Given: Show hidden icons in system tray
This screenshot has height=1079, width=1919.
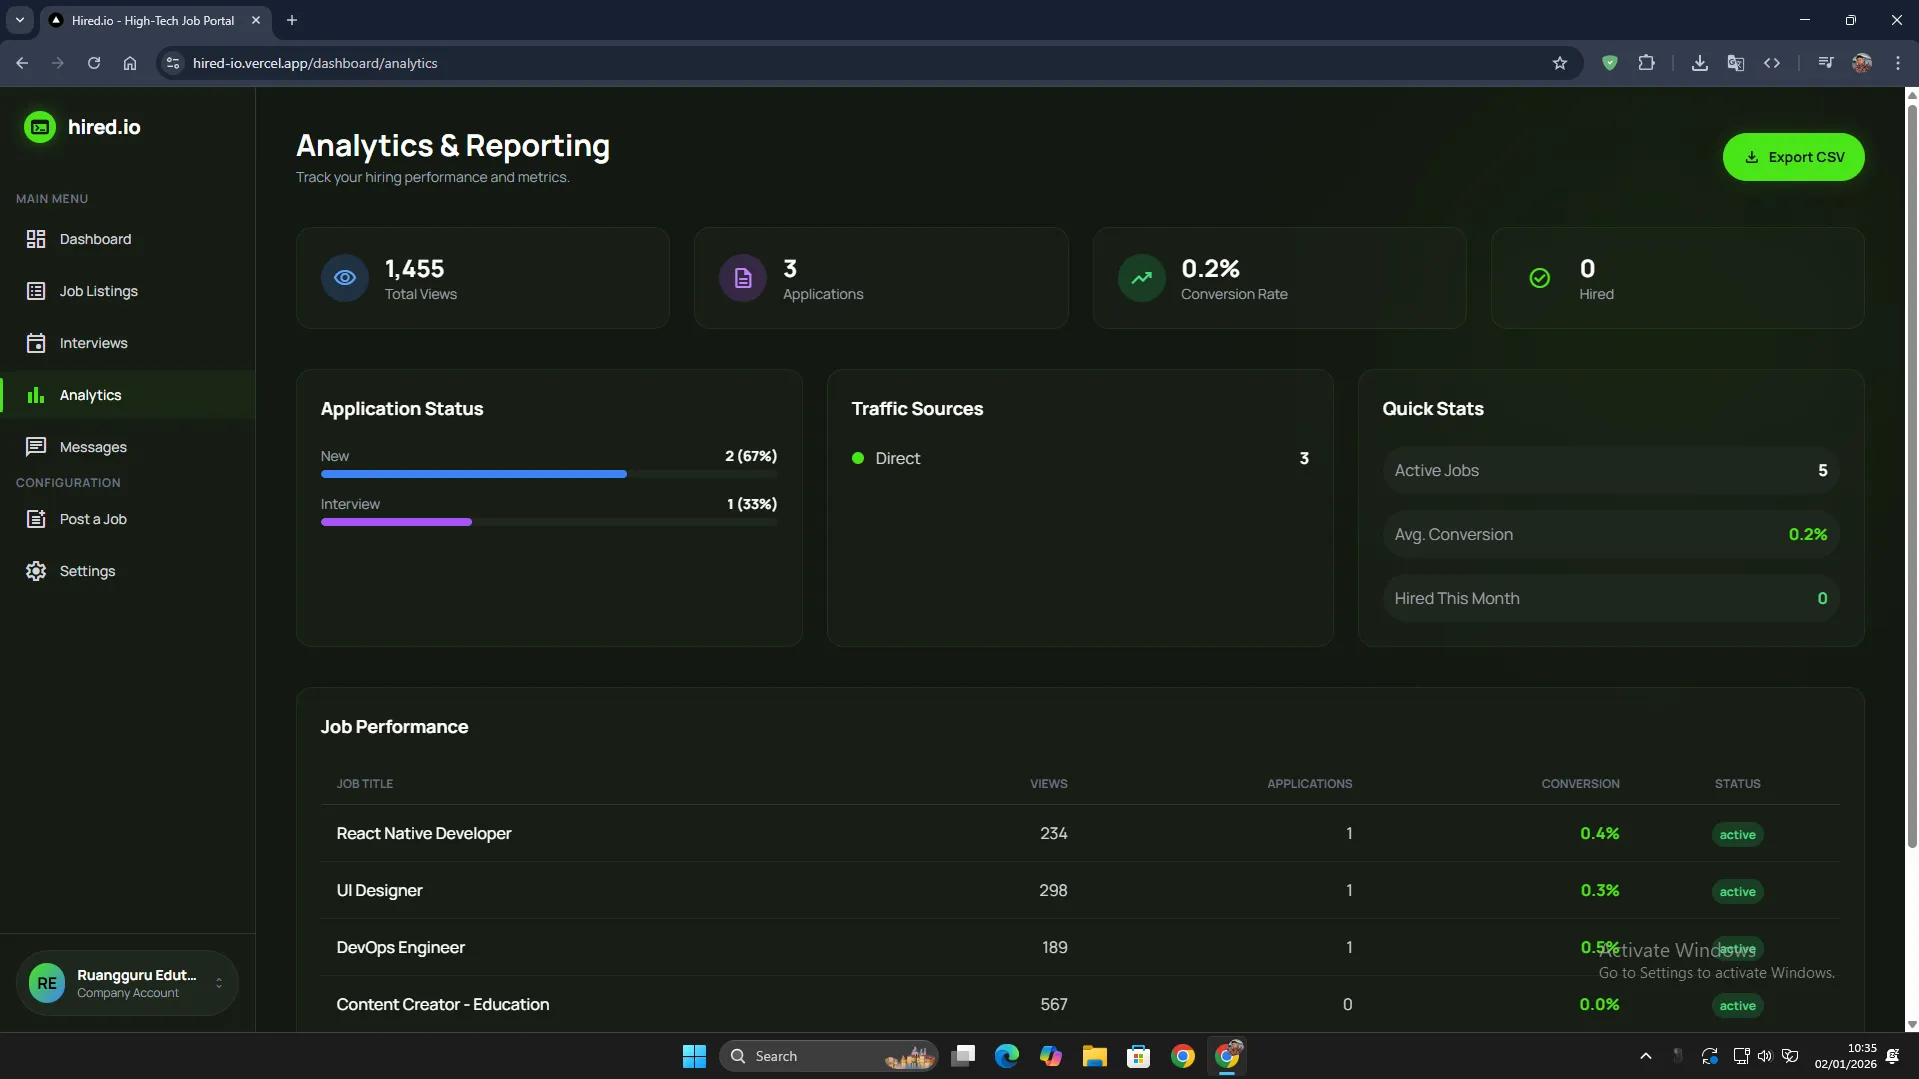Looking at the screenshot, I should coord(1645,1056).
